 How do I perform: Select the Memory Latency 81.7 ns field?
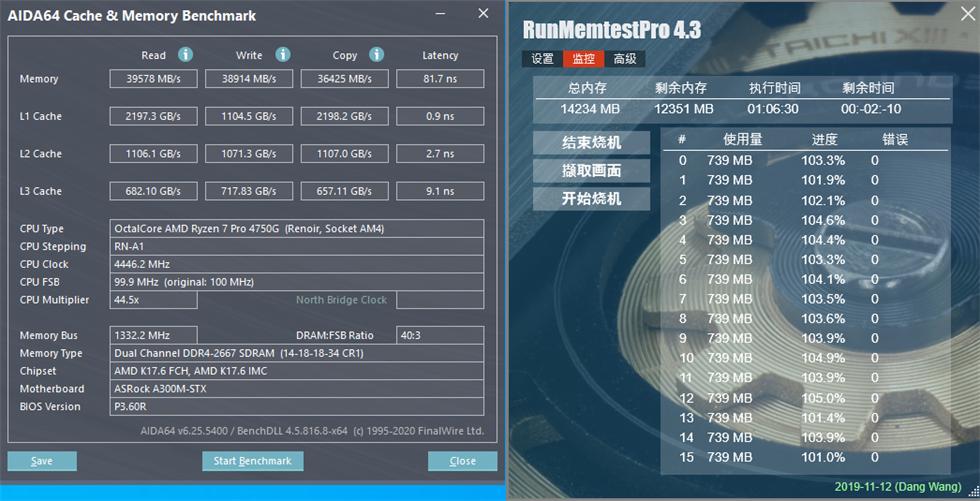point(440,79)
